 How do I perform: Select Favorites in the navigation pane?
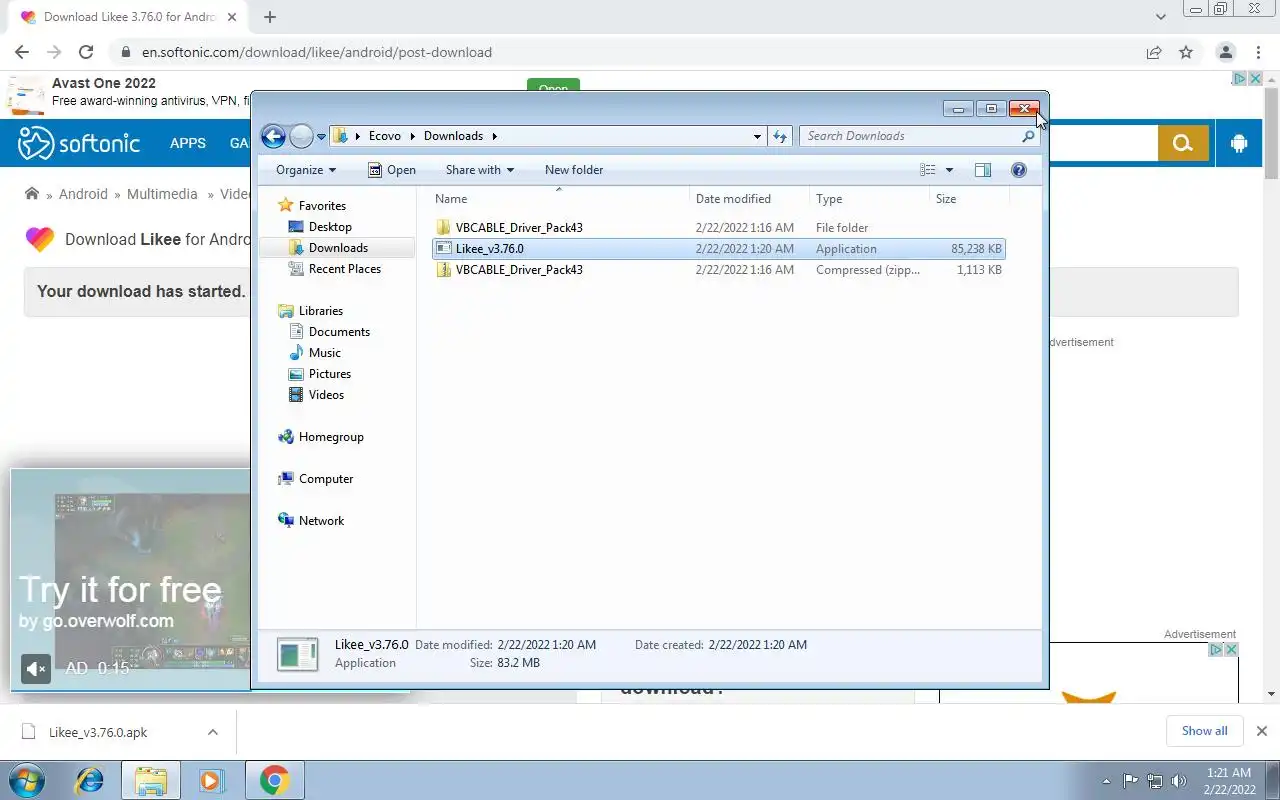322,206
